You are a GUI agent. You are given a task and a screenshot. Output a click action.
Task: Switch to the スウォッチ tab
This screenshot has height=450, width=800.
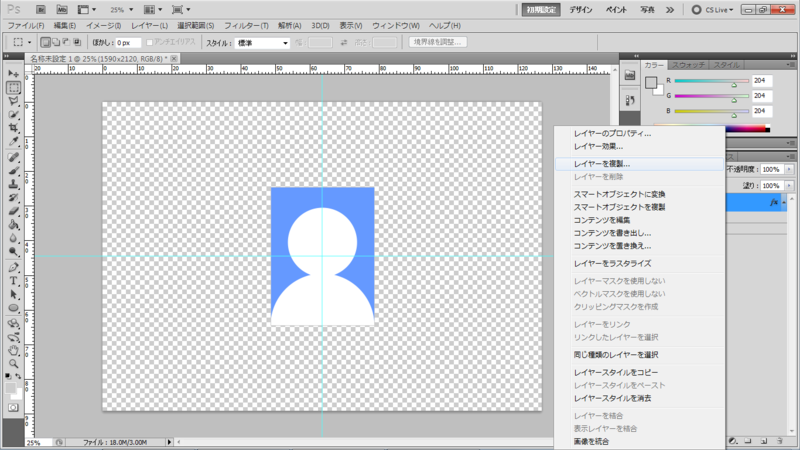tap(688, 65)
